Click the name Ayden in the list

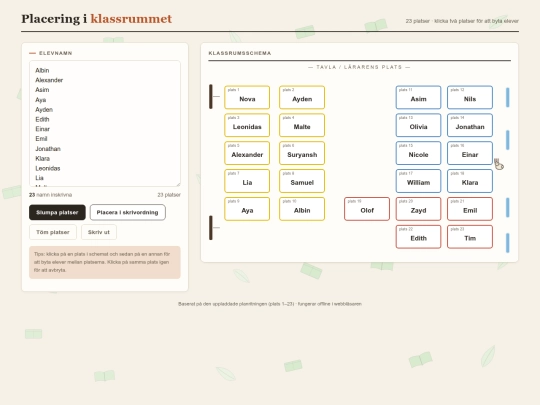coord(44,110)
